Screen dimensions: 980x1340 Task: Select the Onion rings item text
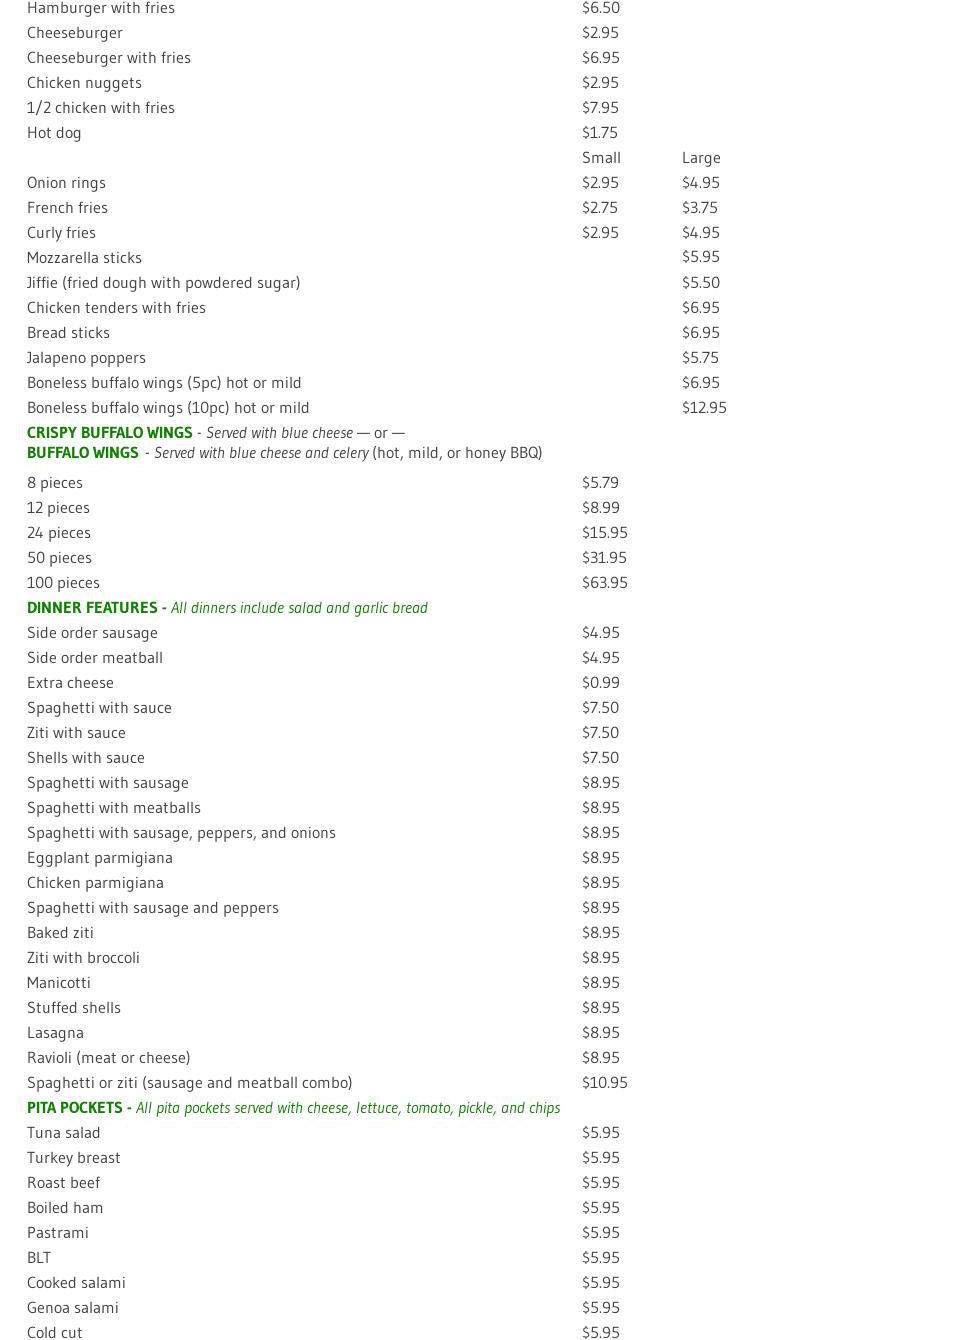[66, 183]
